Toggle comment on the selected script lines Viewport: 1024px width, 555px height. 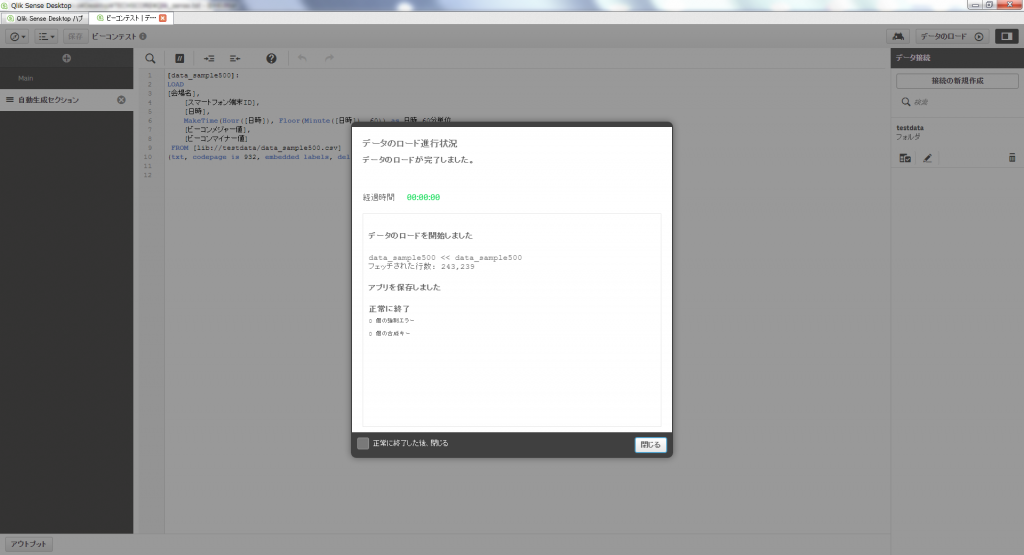click(180, 59)
